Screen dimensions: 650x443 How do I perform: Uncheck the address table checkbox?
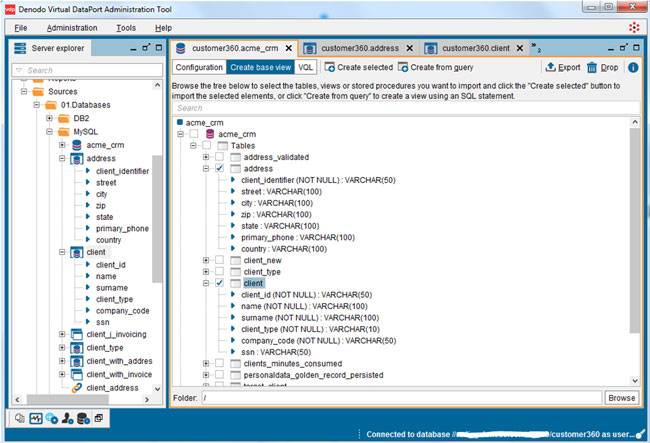click(x=219, y=168)
